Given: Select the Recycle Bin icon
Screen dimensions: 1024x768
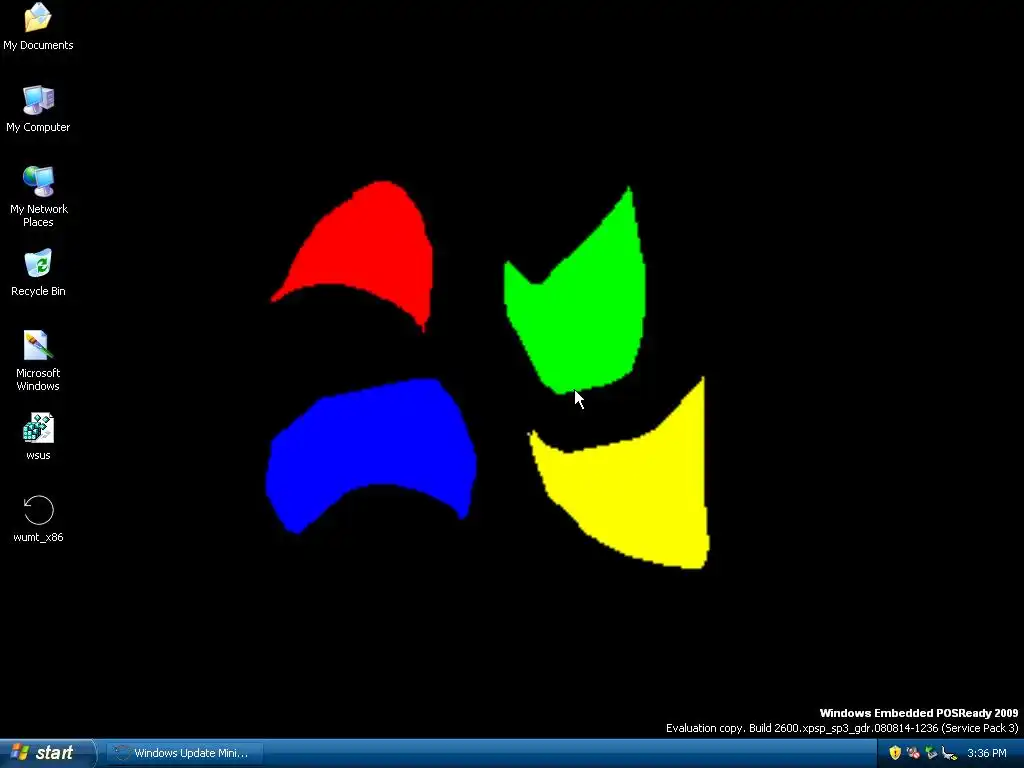Looking at the screenshot, I should [x=38, y=272].
